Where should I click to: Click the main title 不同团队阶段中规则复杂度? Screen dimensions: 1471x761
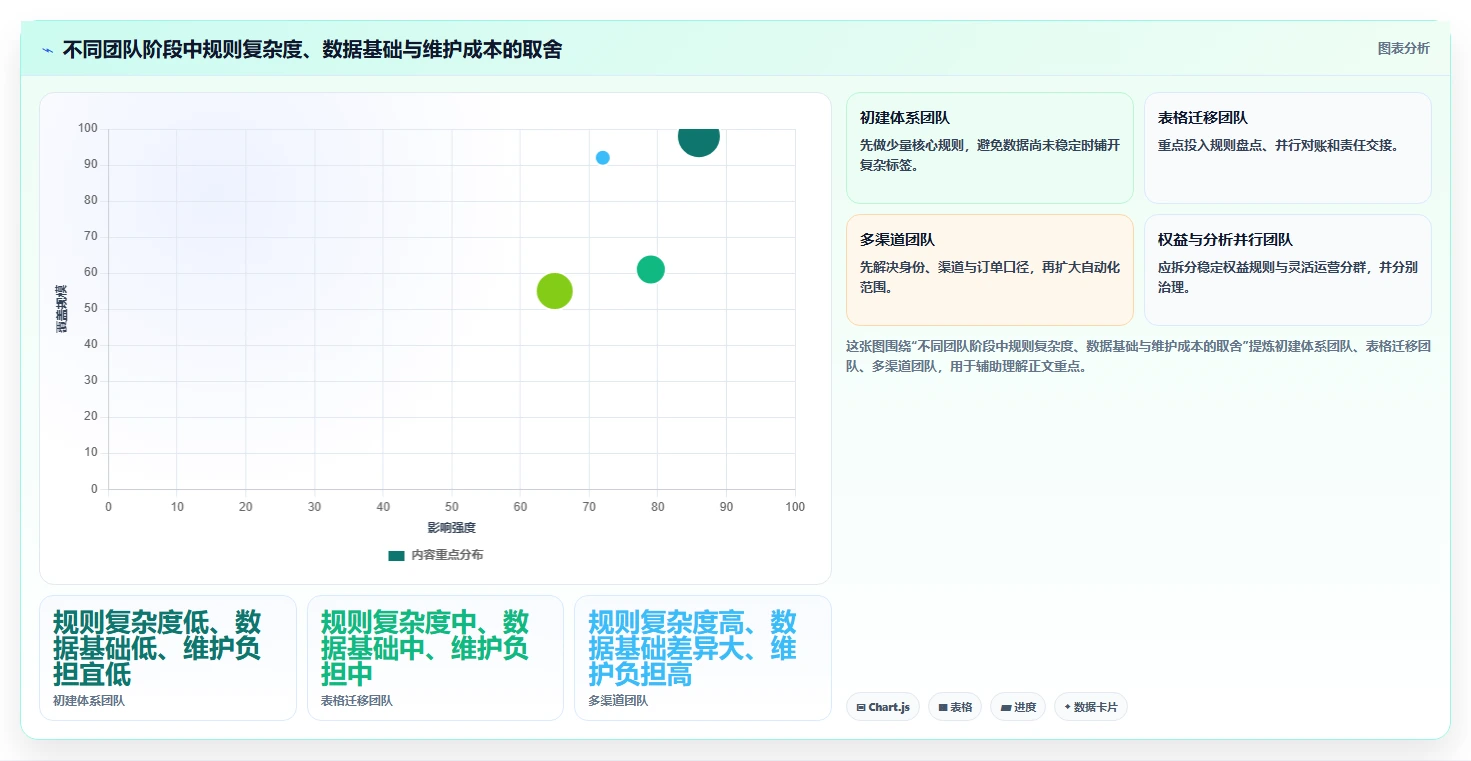[312, 49]
